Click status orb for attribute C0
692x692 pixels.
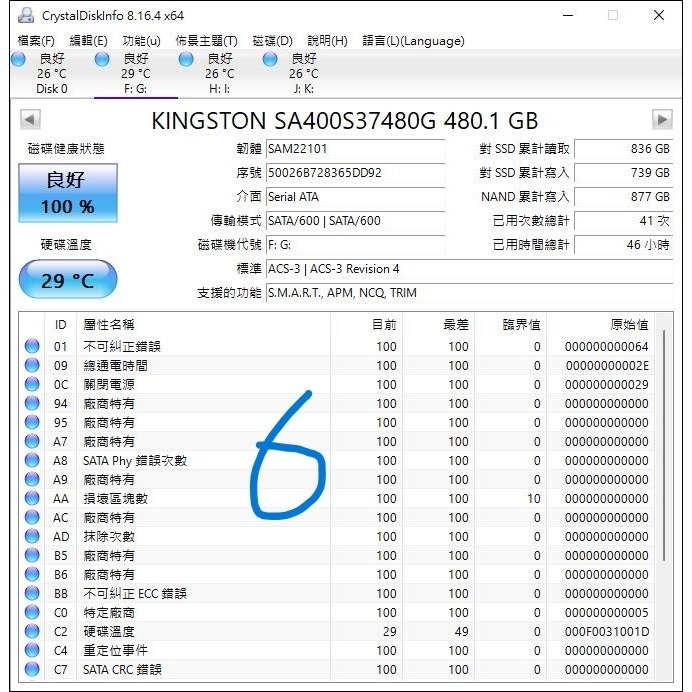point(32,612)
